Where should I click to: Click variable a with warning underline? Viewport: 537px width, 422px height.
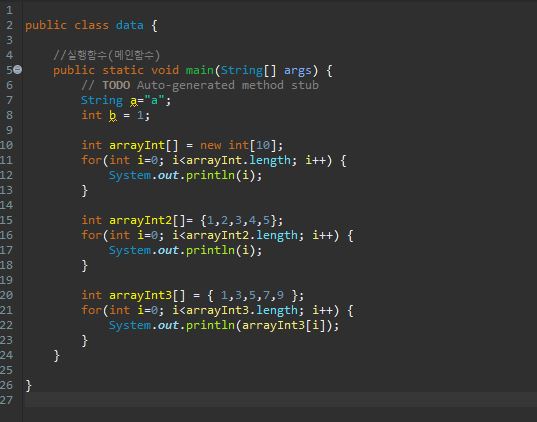point(134,101)
